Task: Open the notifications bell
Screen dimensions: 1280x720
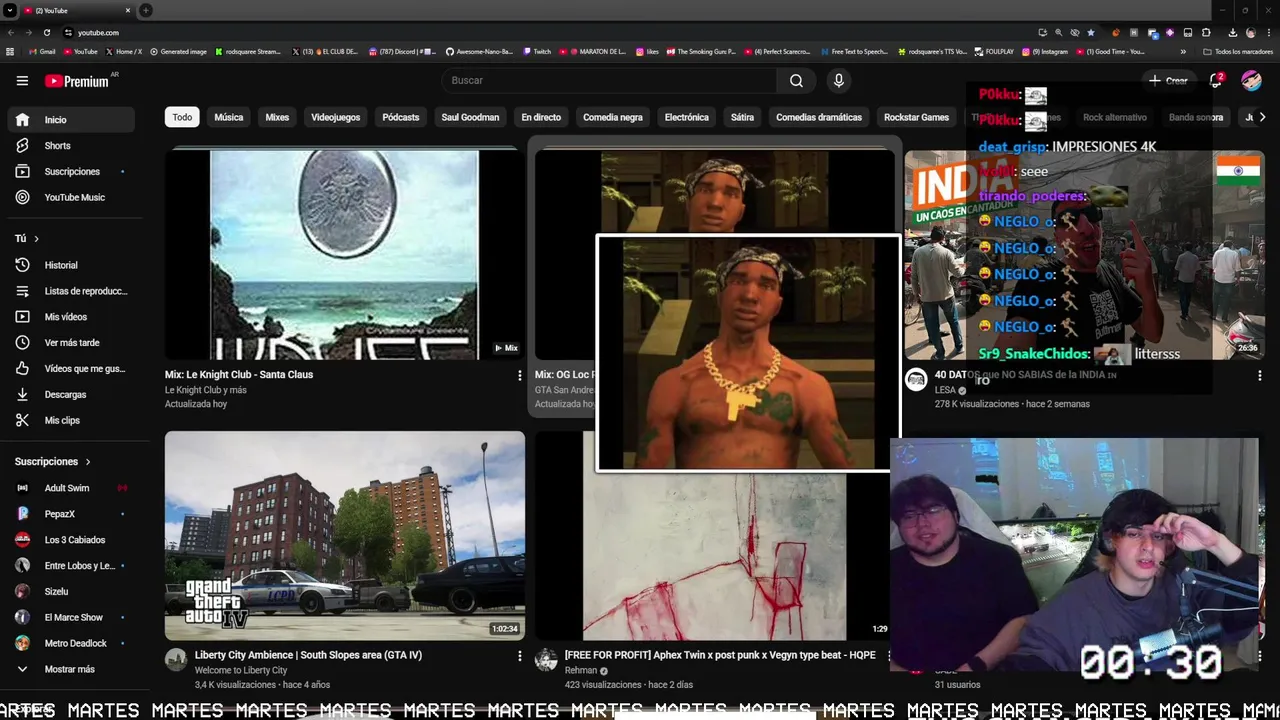Action: (x=1216, y=80)
